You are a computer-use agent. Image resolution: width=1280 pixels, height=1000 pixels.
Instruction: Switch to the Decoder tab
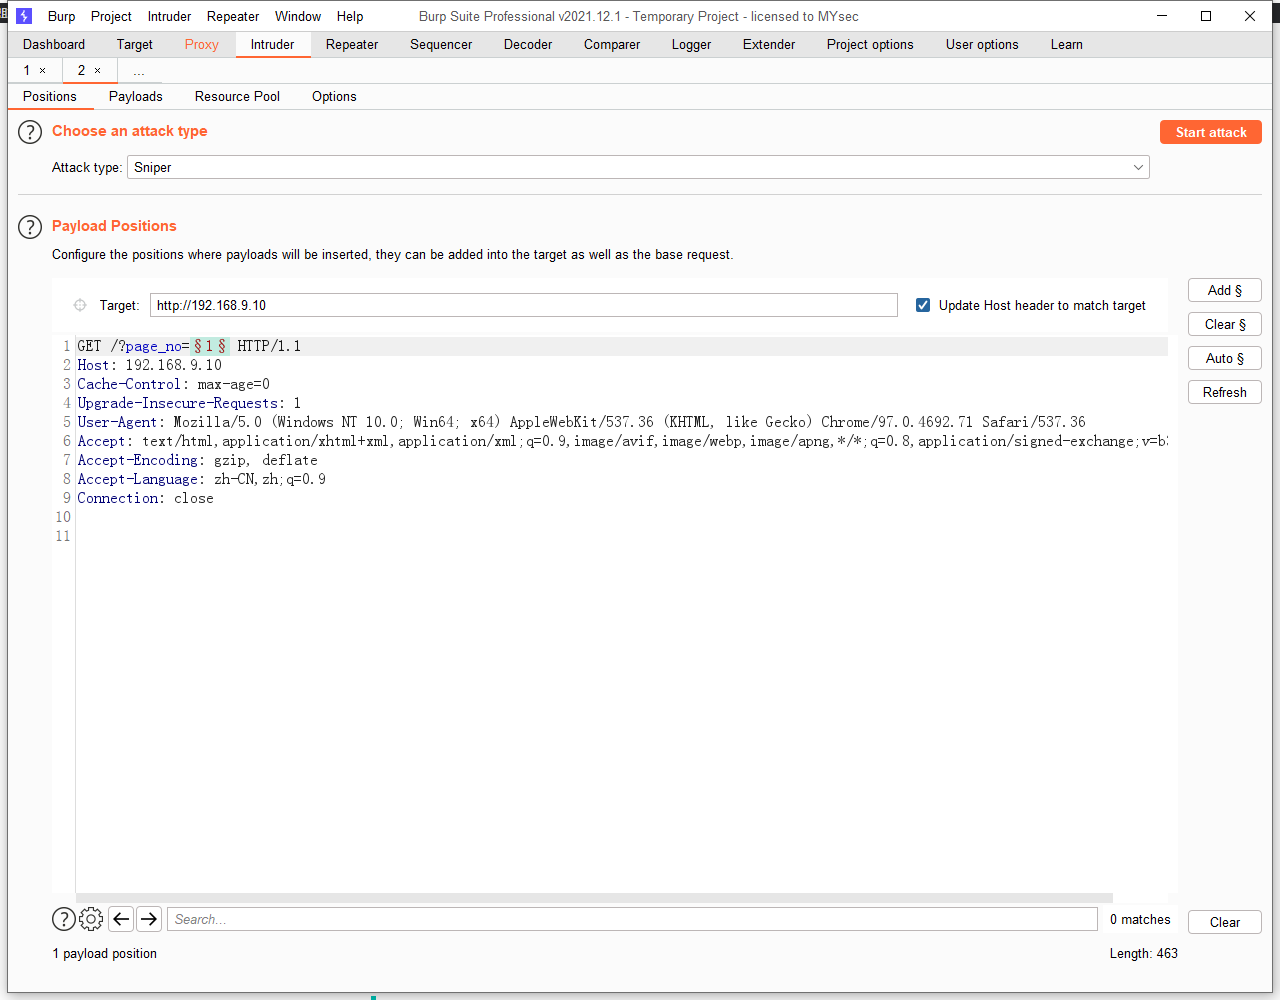(x=528, y=44)
